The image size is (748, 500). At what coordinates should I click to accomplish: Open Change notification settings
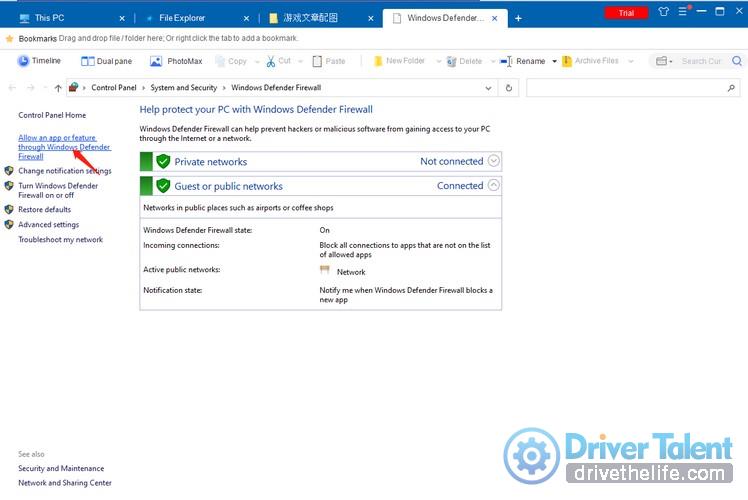pos(64,171)
